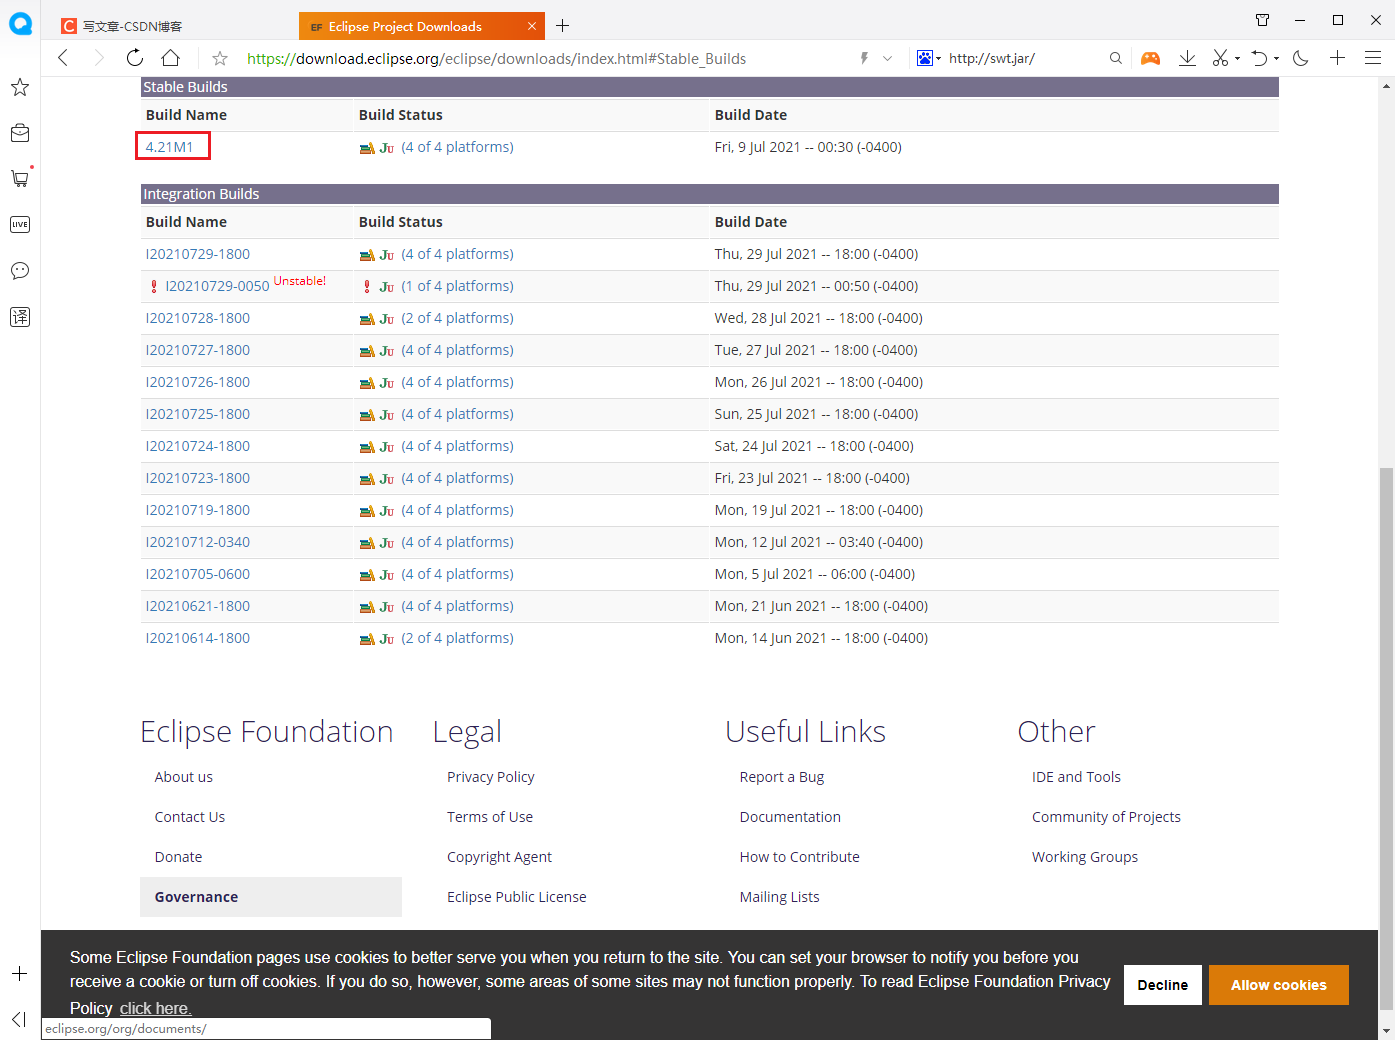Add a sidebar app with plus
Screen dimensions: 1395x1040
pos(19,973)
